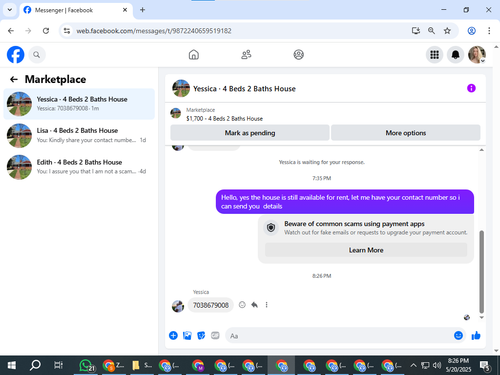Screen dimensions: 500x375
Task: Click Mark as pending button
Action: coord(250,133)
